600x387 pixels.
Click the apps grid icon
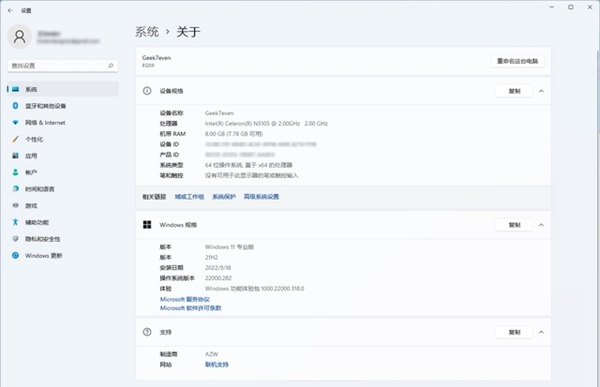[x=15, y=155]
